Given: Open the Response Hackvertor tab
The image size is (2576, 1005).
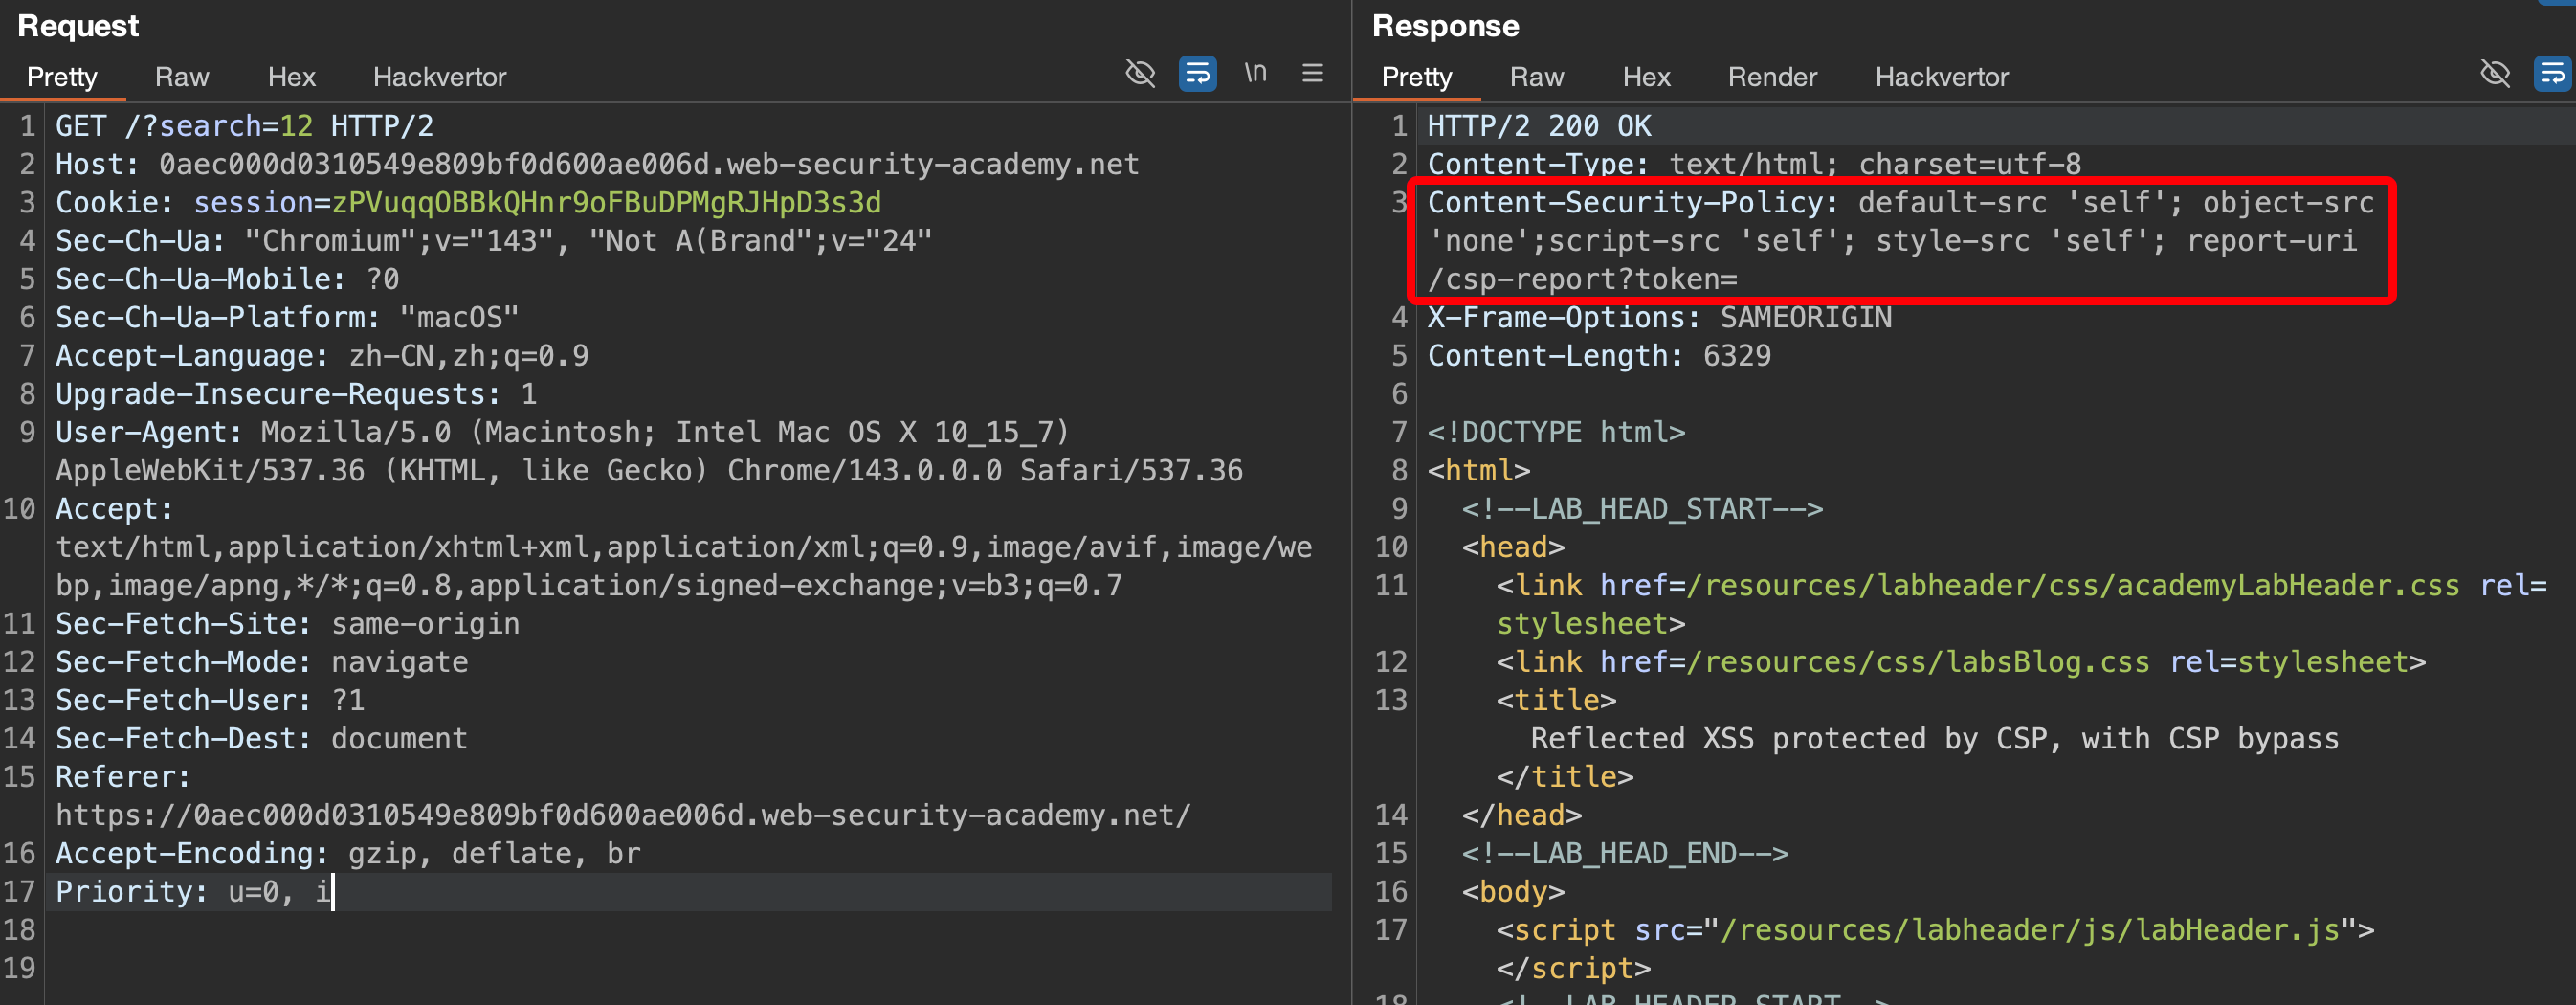Looking at the screenshot, I should pos(1941,77).
